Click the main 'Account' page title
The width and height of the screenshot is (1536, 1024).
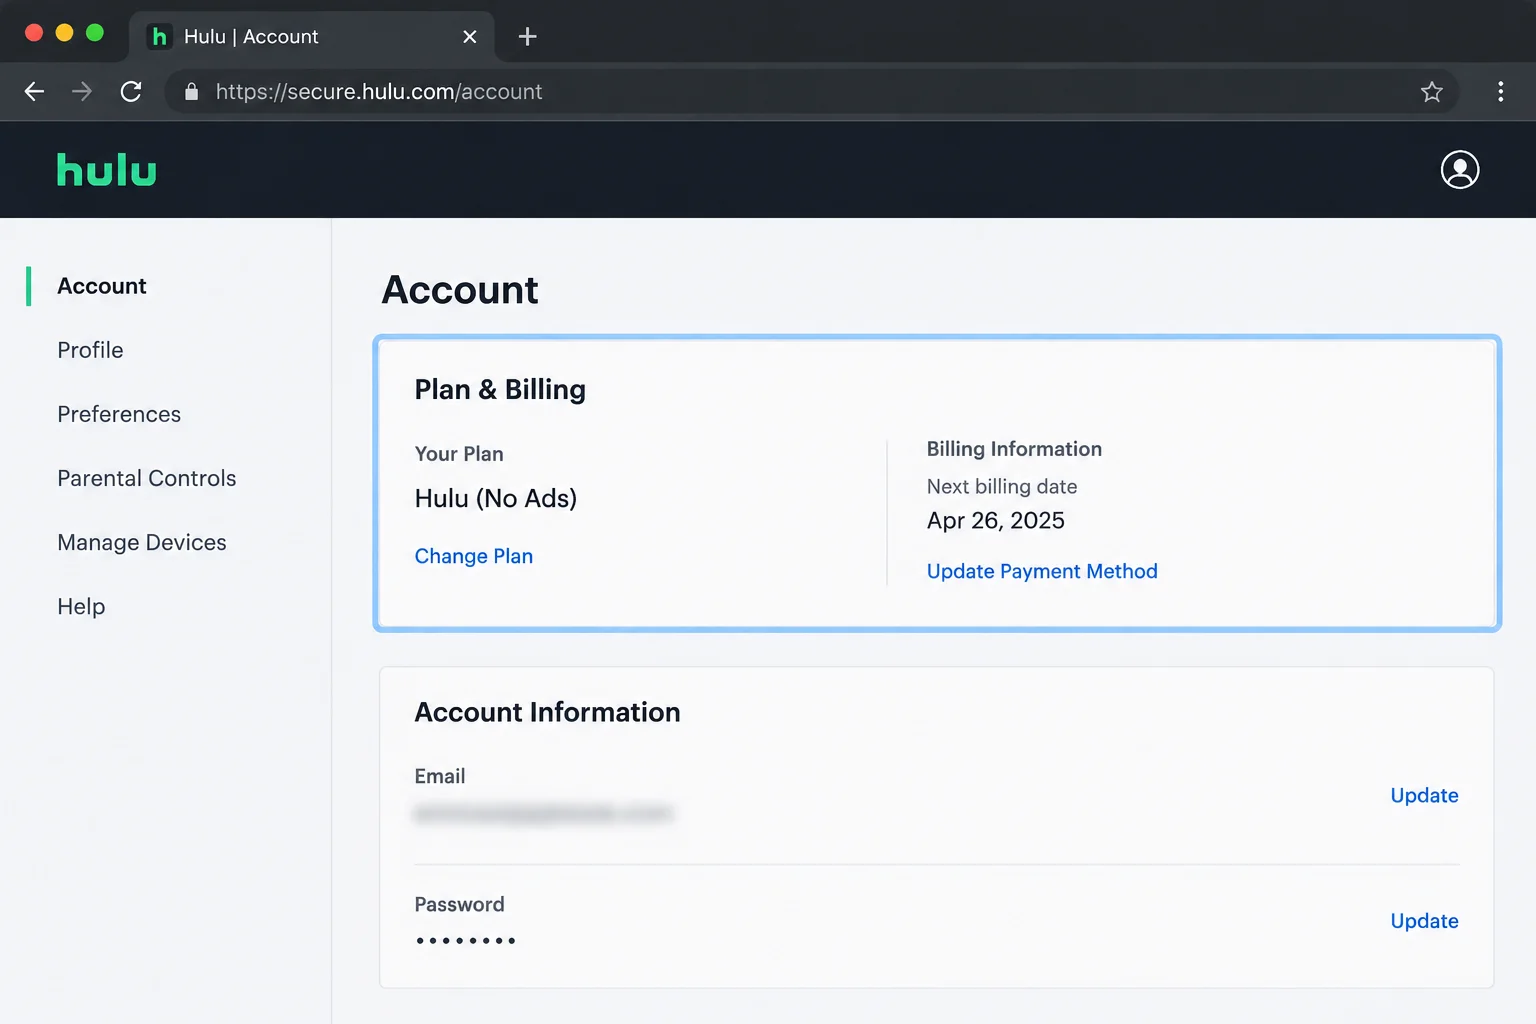point(460,290)
